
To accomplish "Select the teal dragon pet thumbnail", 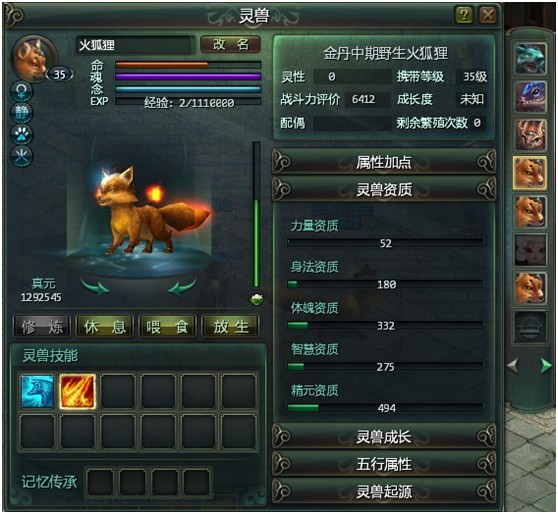I will [x=530, y=58].
